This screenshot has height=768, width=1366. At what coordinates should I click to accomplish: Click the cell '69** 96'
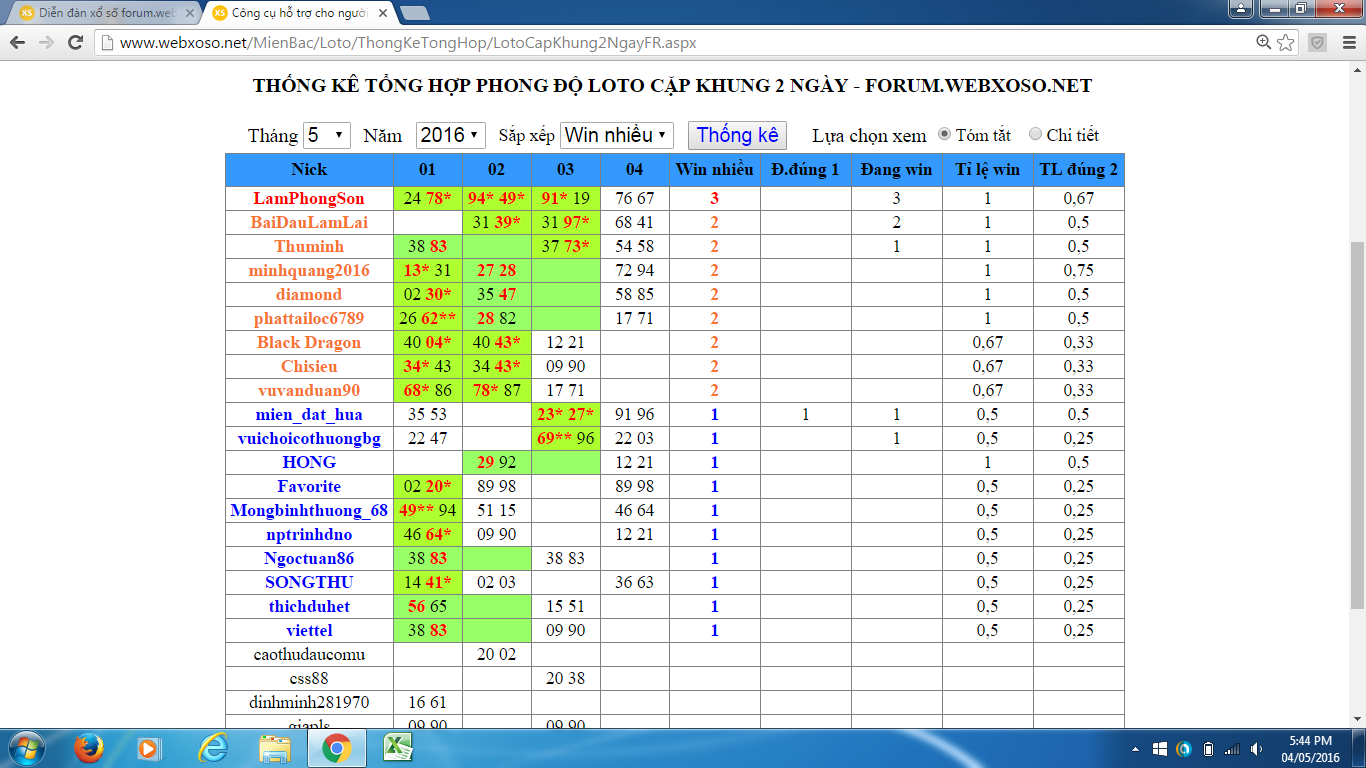pyautogui.click(x=566, y=438)
